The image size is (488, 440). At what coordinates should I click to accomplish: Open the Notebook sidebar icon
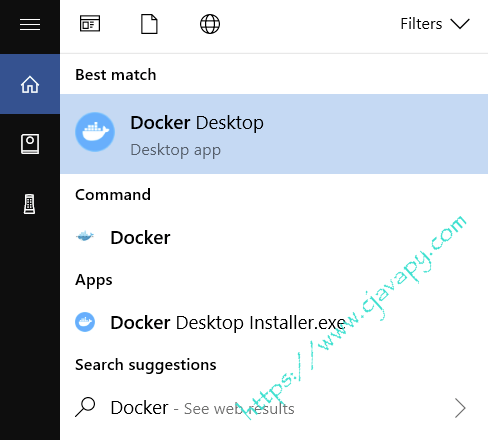(x=30, y=144)
